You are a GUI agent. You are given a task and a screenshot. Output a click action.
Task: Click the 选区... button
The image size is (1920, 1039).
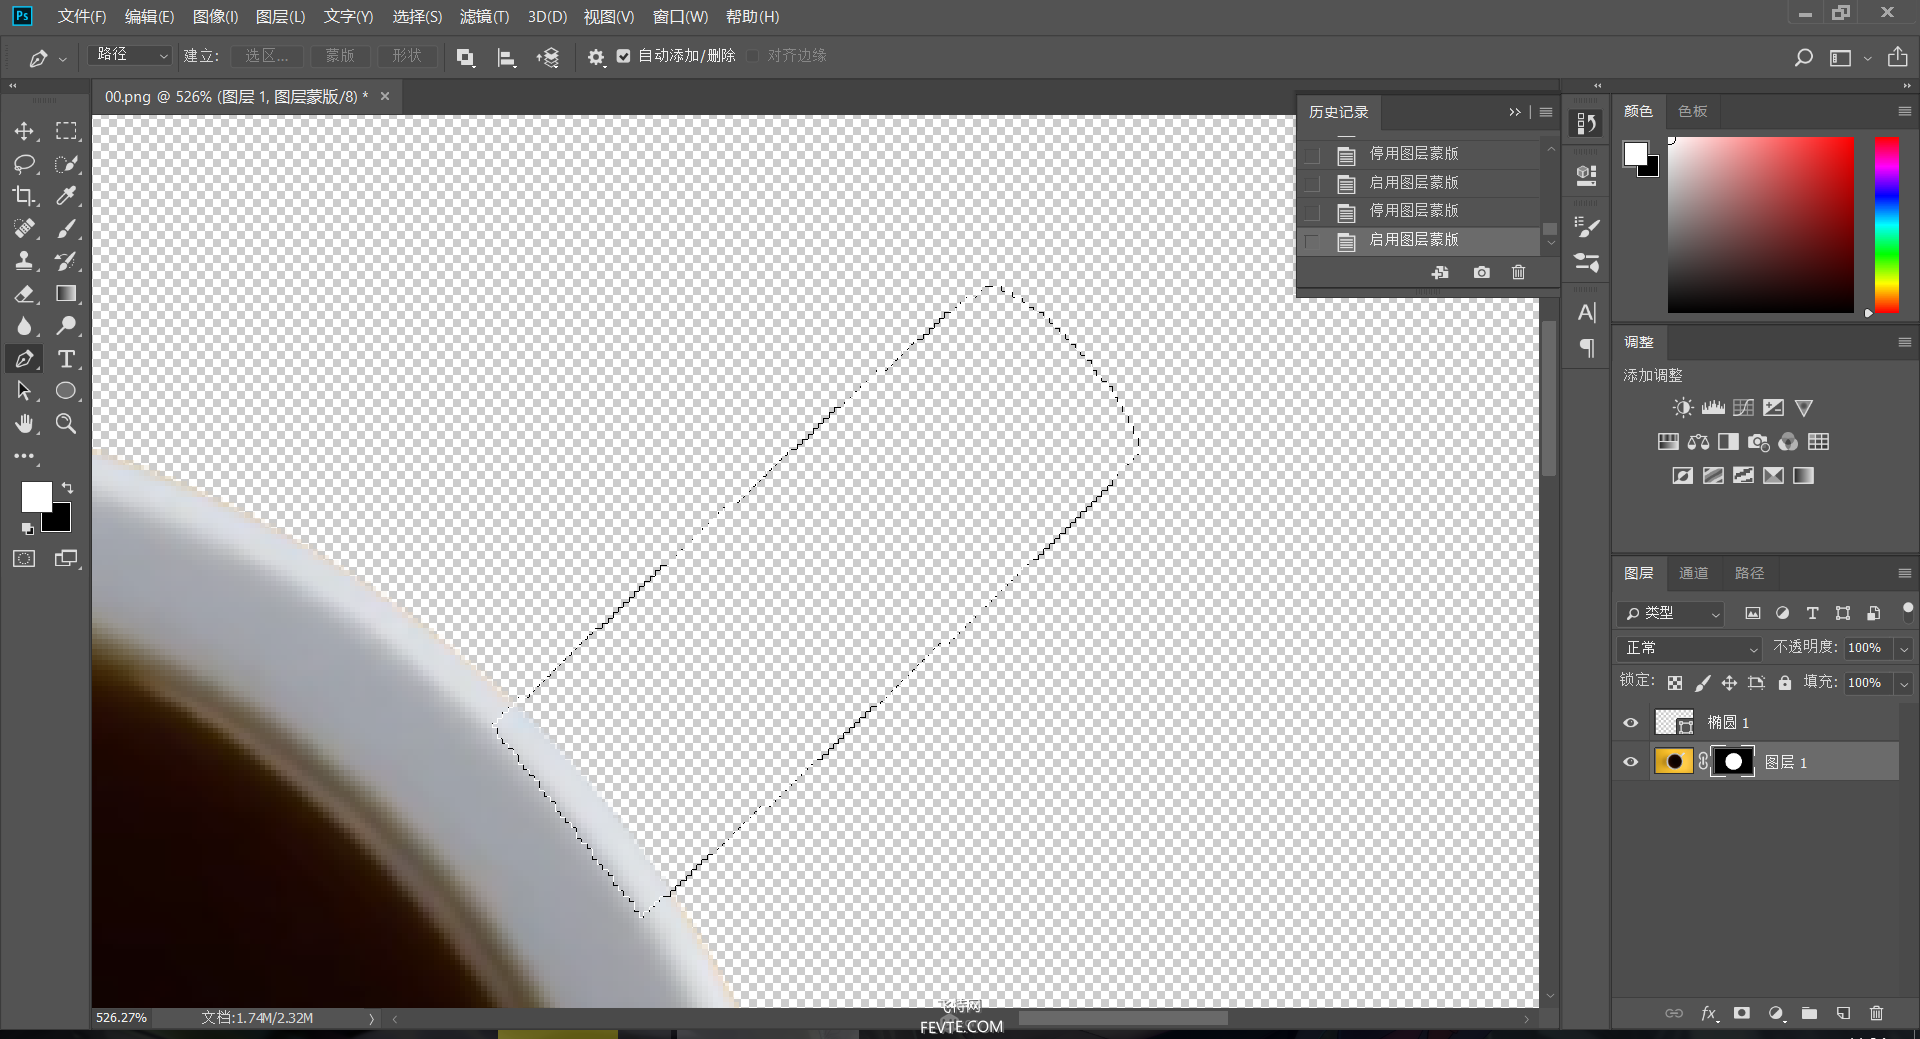pos(267,56)
